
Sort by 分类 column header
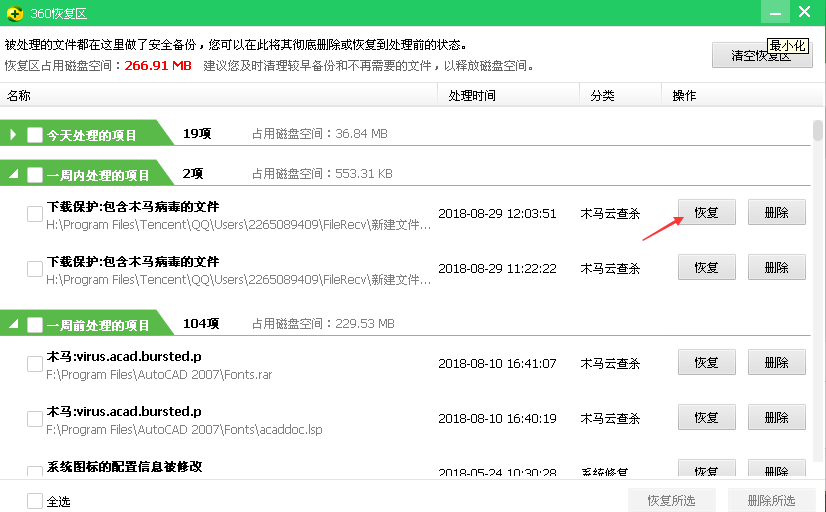(x=602, y=96)
